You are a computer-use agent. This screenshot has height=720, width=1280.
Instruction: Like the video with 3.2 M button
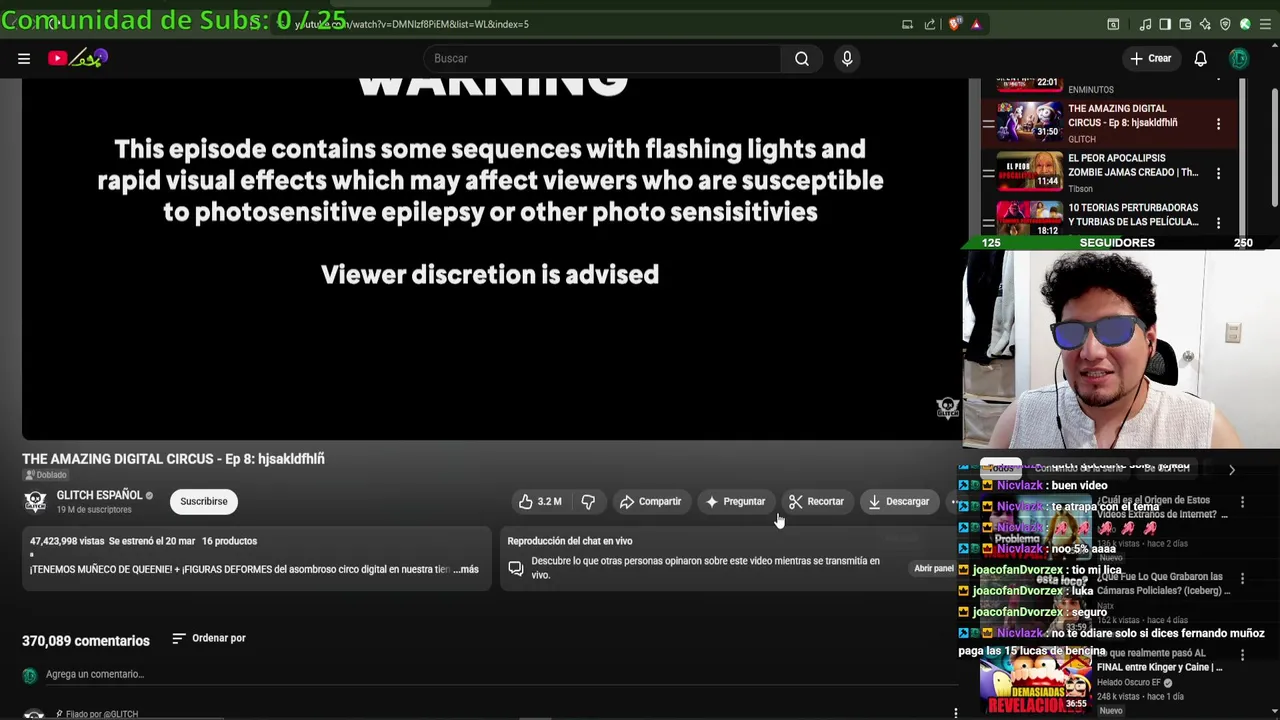(541, 502)
